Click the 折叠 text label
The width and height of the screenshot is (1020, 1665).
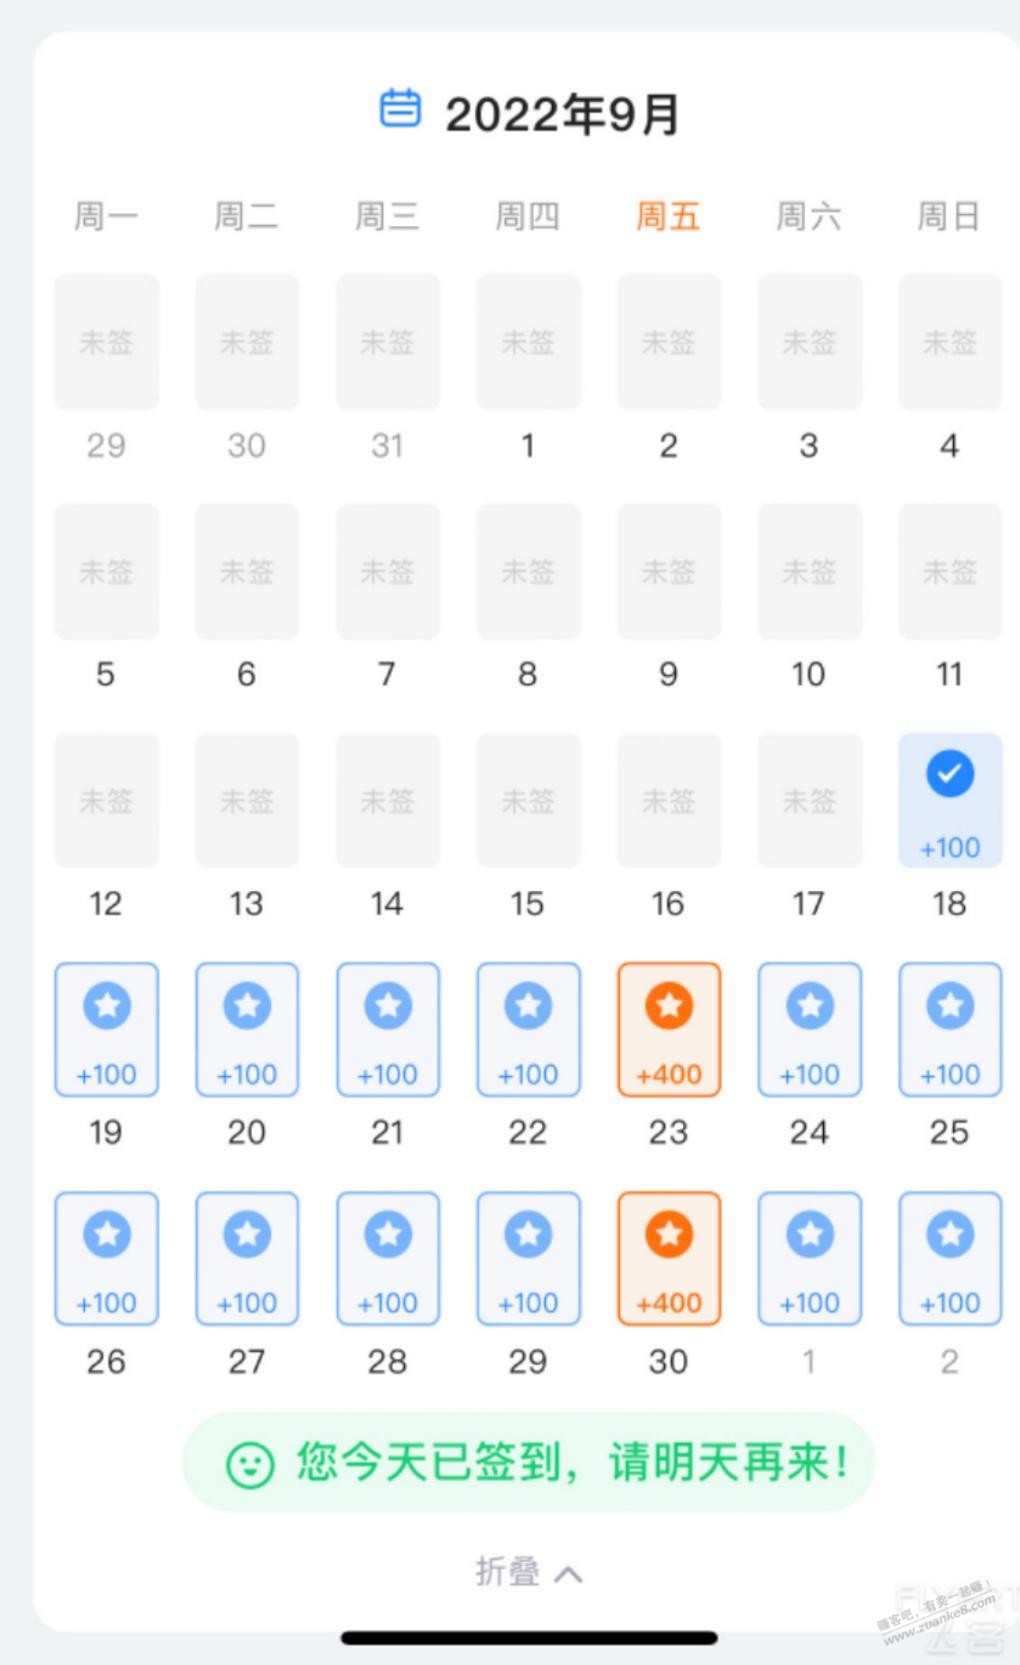point(507,1572)
